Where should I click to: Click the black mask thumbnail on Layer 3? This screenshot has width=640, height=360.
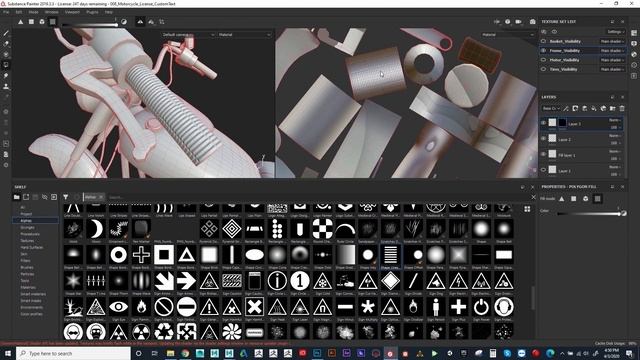click(562, 123)
